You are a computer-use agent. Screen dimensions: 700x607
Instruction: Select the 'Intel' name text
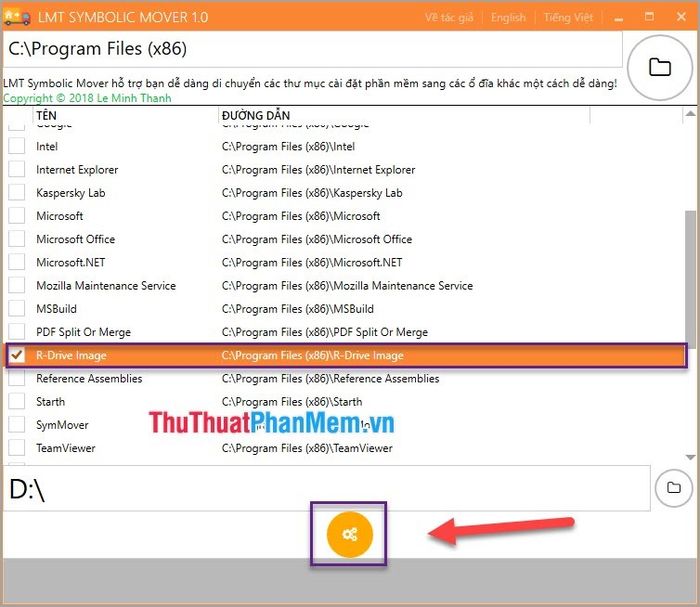click(x=47, y=146)
